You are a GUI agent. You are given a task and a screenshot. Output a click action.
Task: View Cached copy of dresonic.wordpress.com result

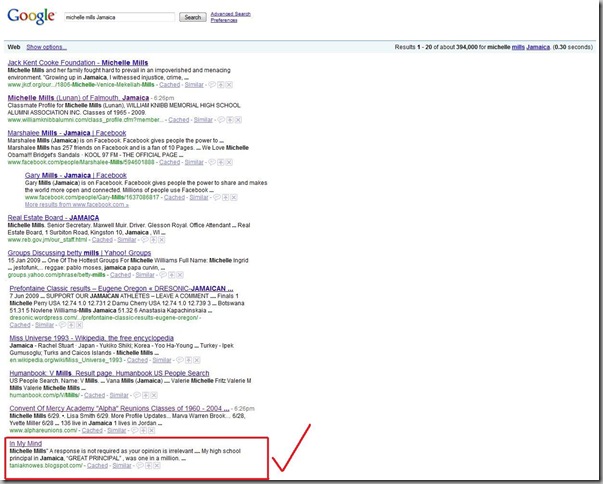20,325
